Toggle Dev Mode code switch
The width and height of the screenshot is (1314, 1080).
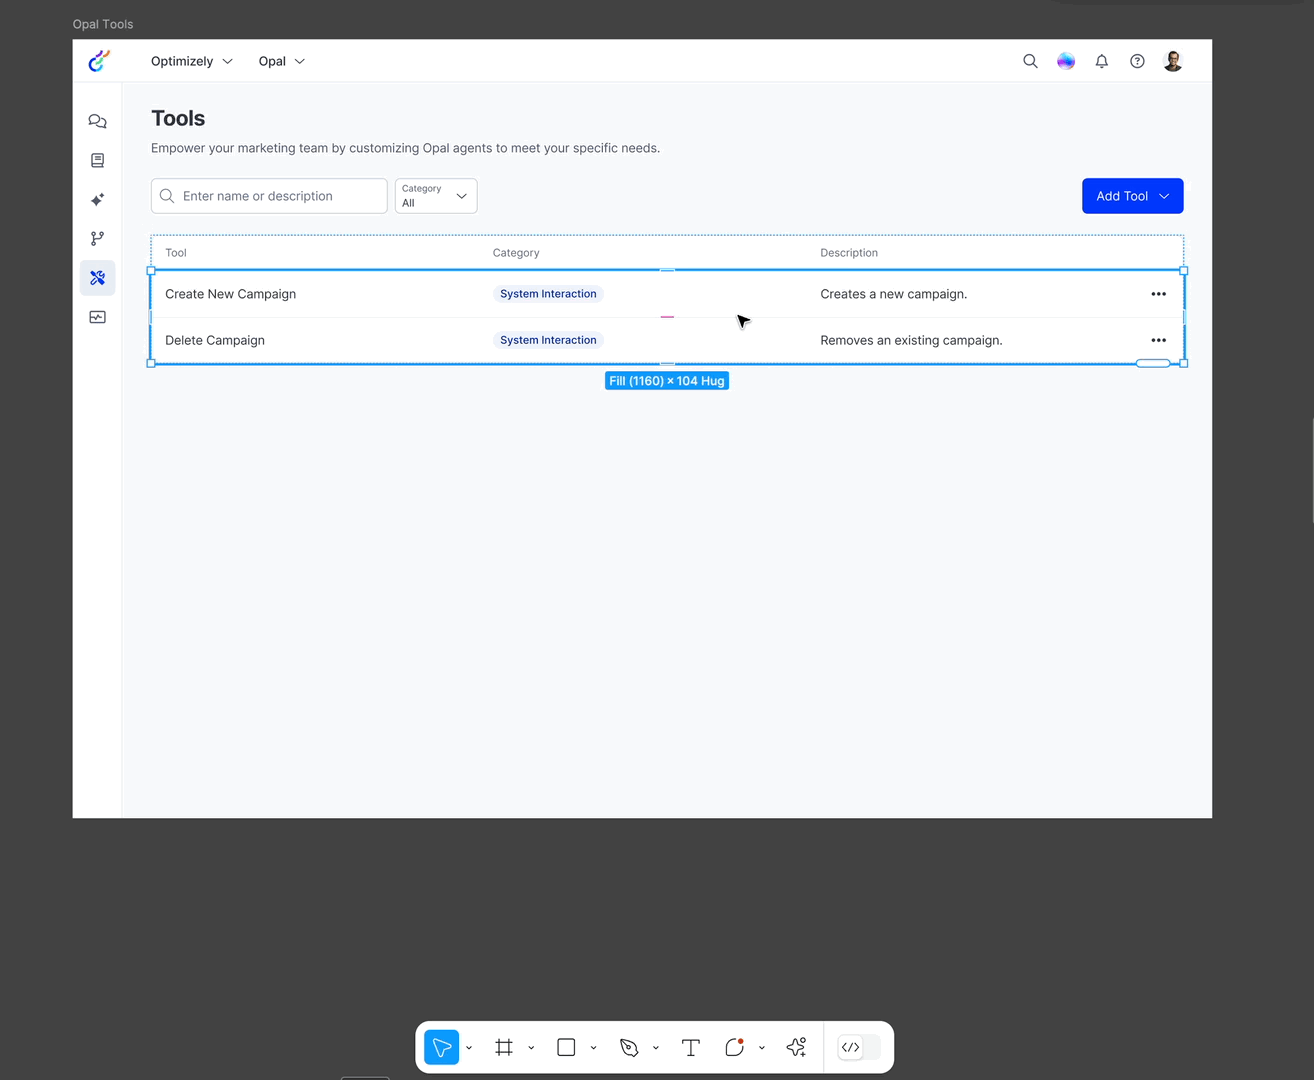coord(858,1047)
